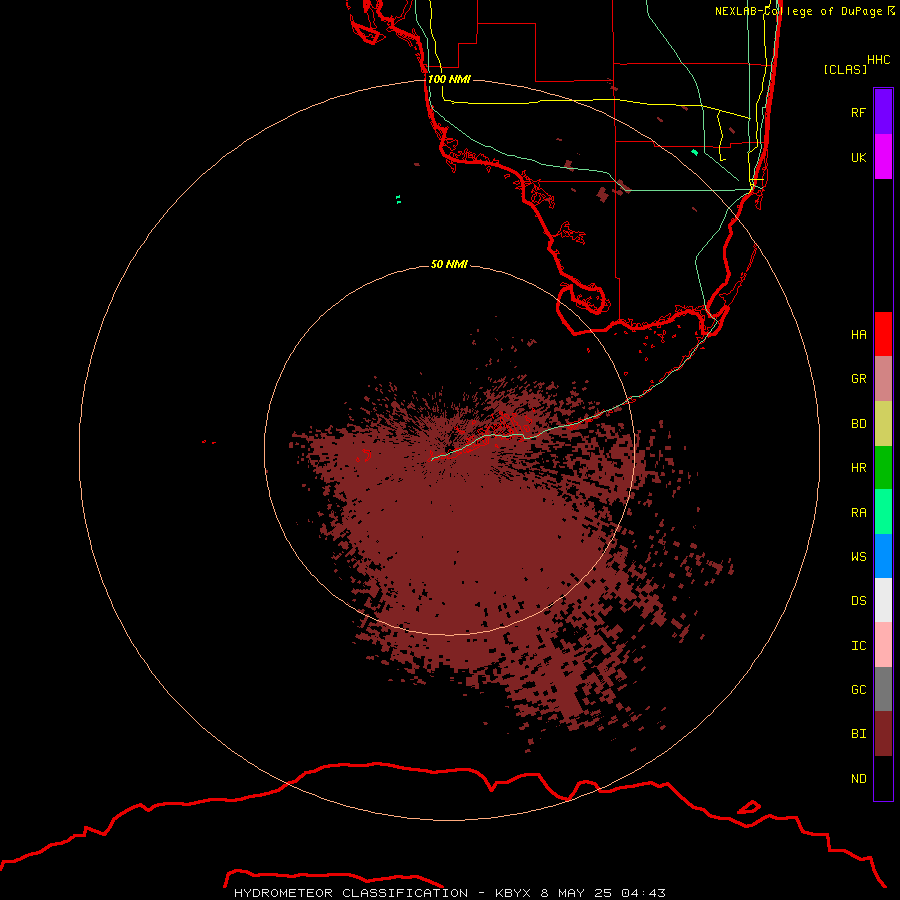Click the RA legend label
The width and height of the screenshot is (900, 900).
(859, 513)
